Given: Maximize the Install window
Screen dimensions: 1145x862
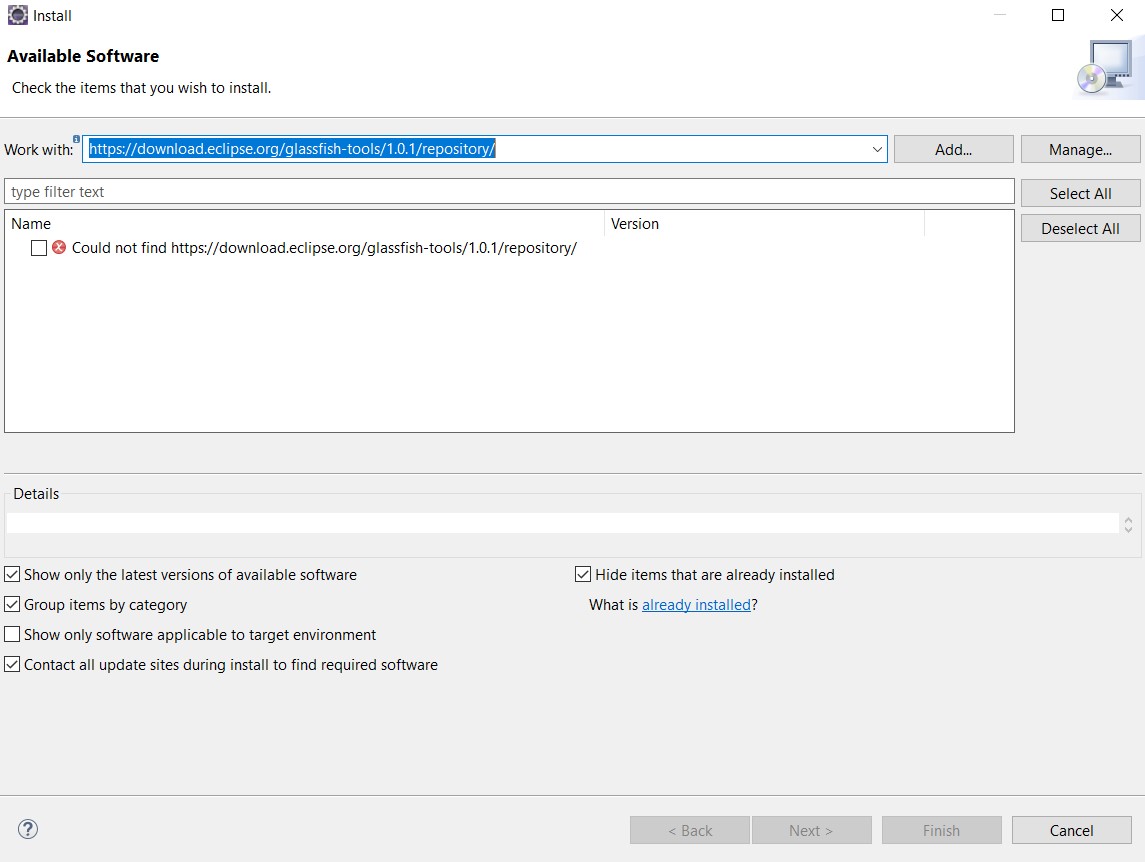Looking at the screenshot, I should 1057,15.
